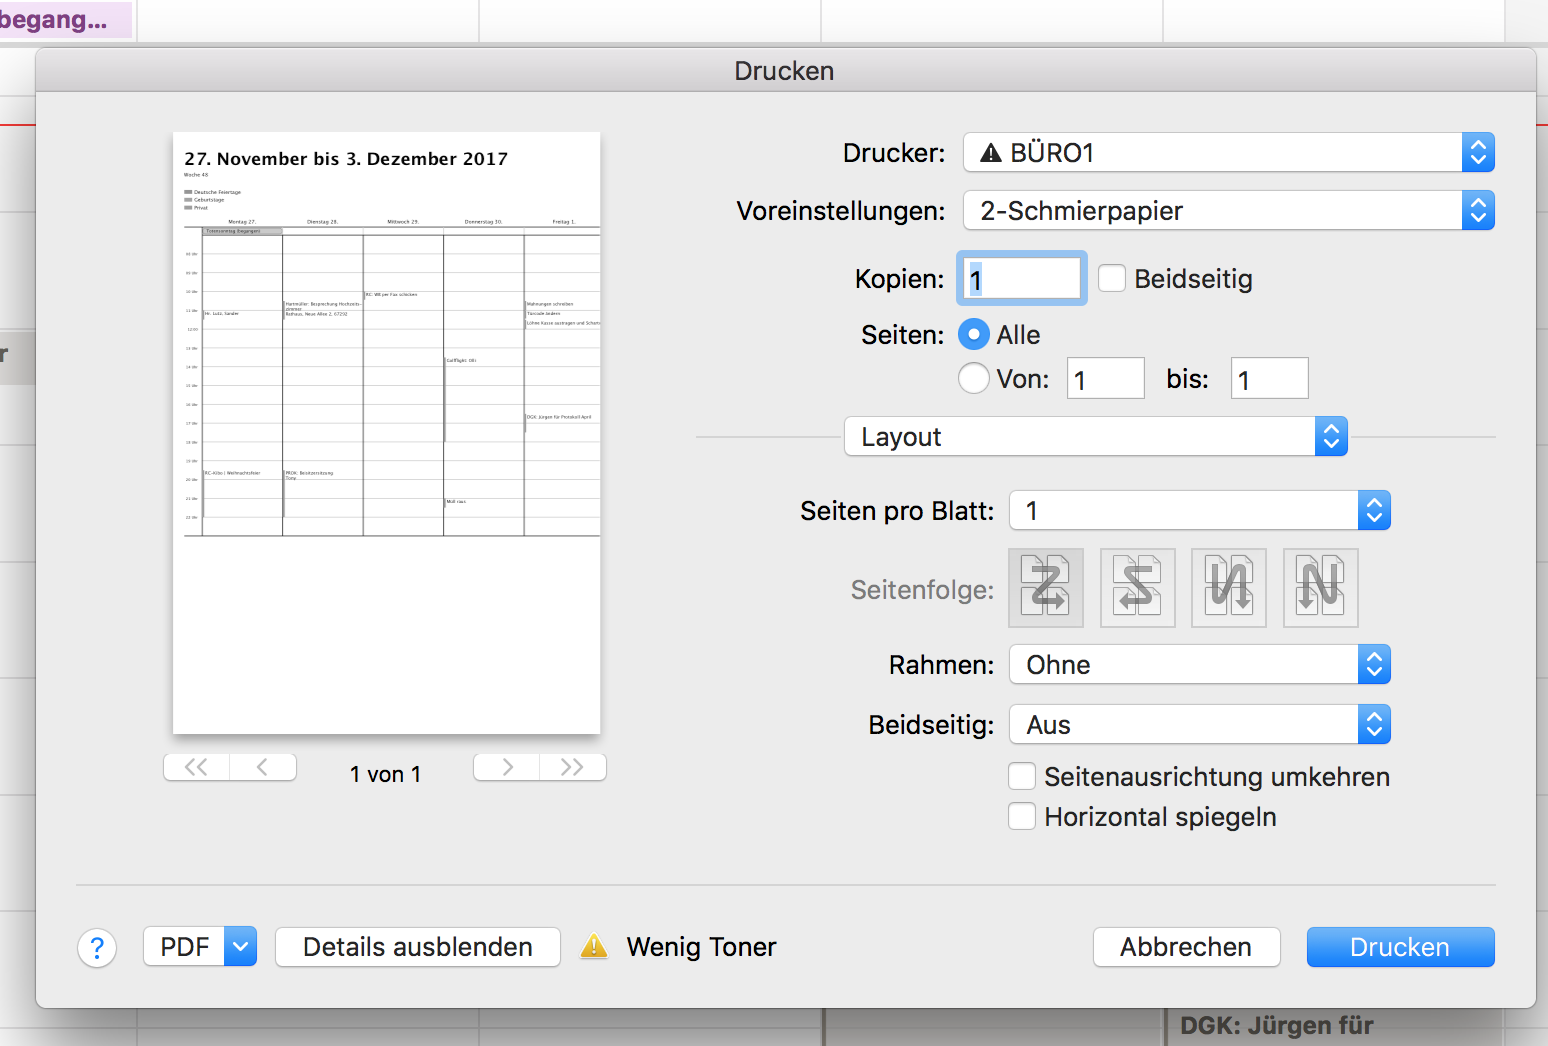
Task: Click the help question mark icon
Action: coord(97,947)
